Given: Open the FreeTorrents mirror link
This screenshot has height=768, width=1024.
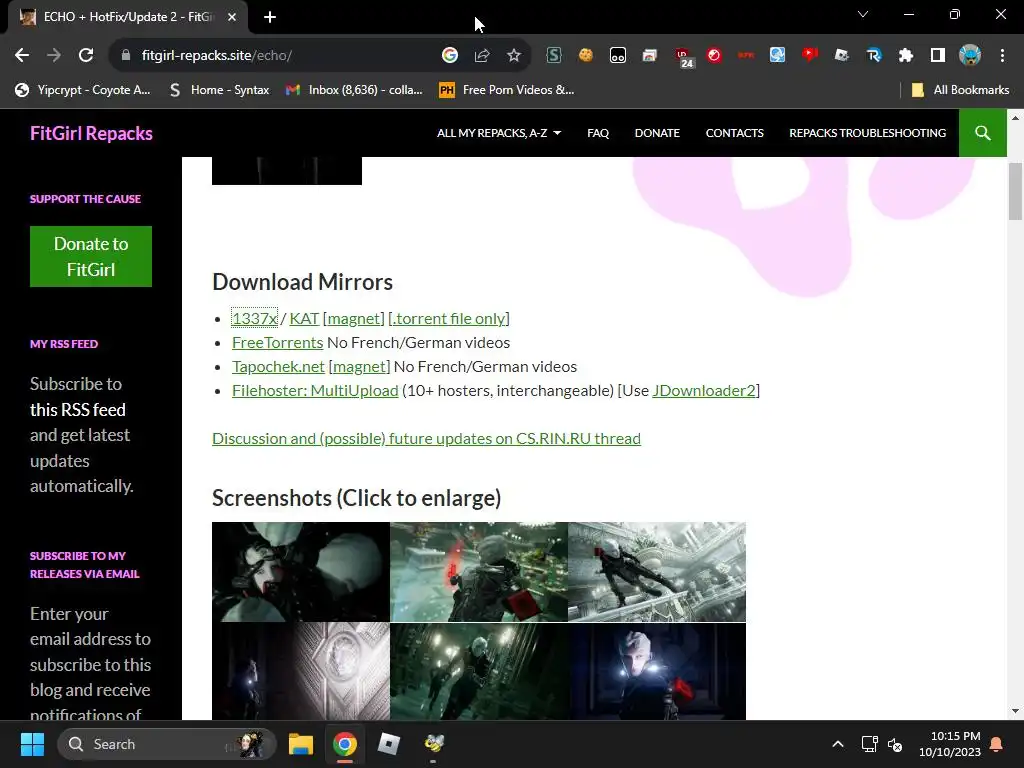Looking at the screenshot, I should (278, 343).
